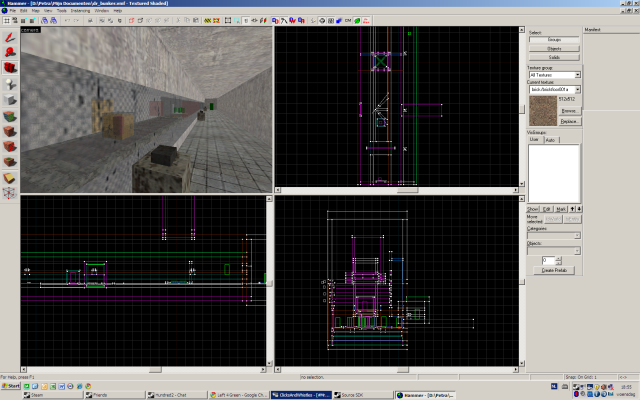Switch to the Auto VisGroups tab

[549, 140]
